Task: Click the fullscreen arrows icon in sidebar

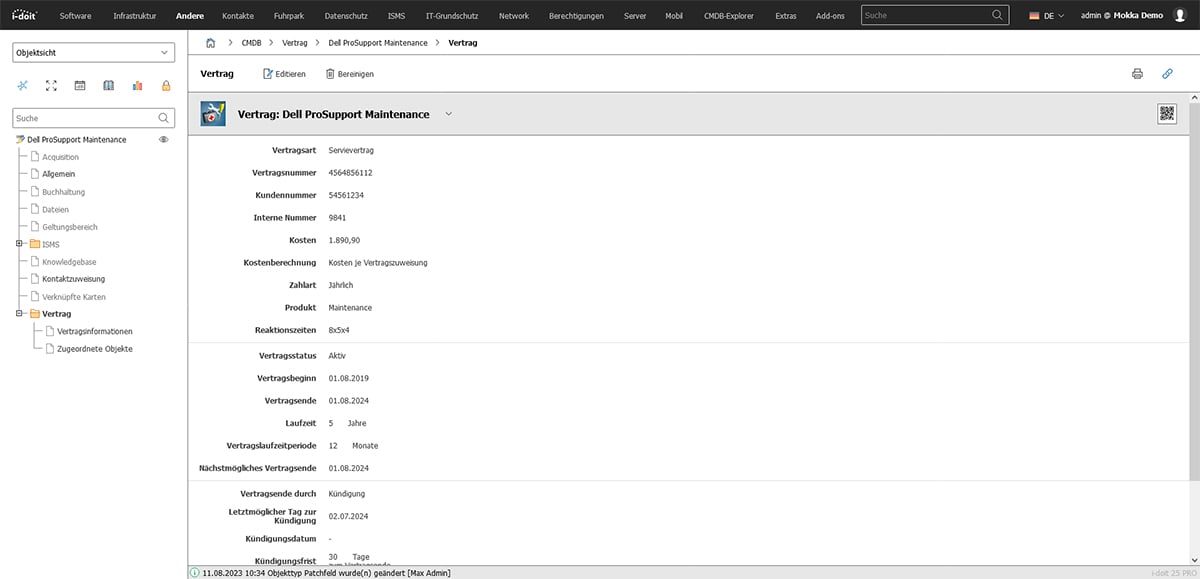Action: [x=52, y=86]
